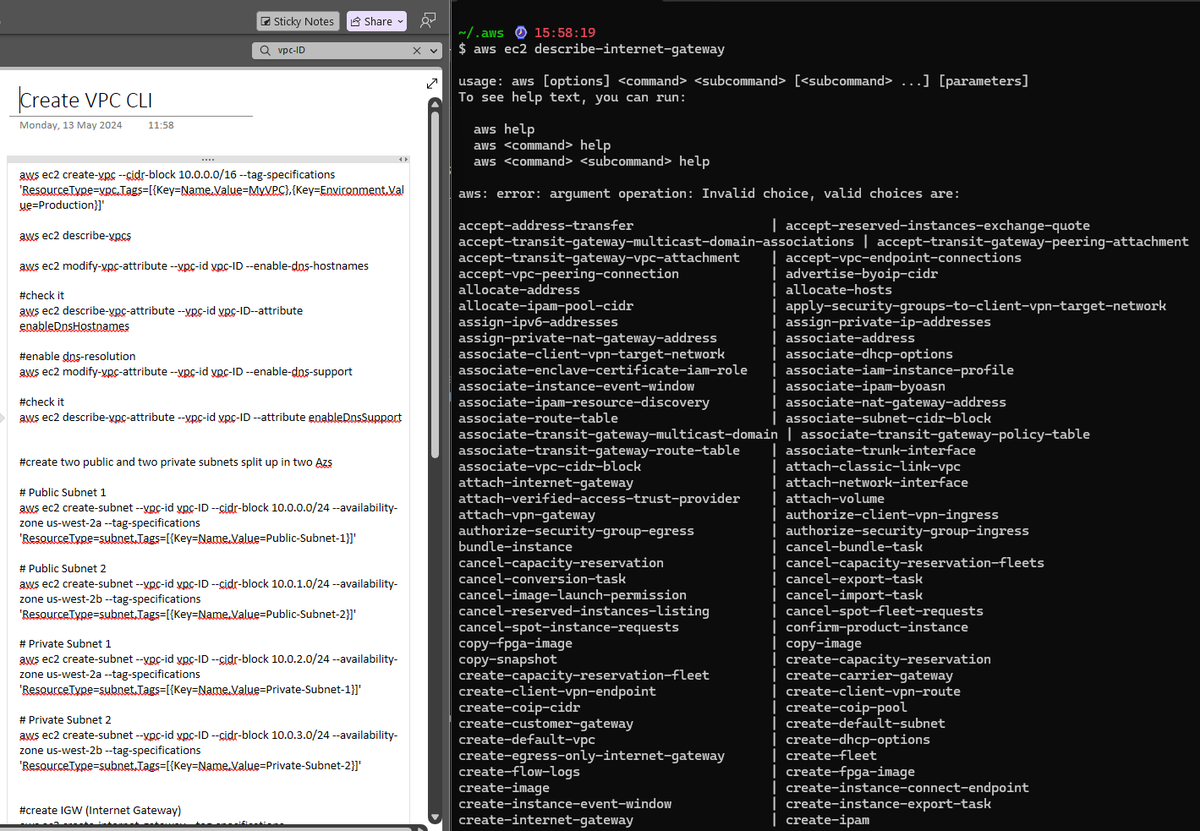
Task: Click the '--enable-dns-hostnames' modify command line
Action: click(x=194, y=265)
